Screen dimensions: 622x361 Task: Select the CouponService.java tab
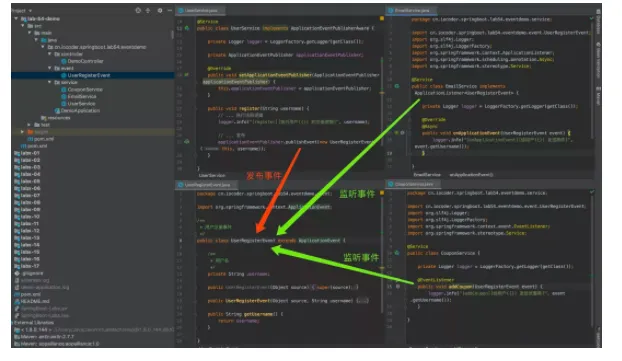(413, 184)
